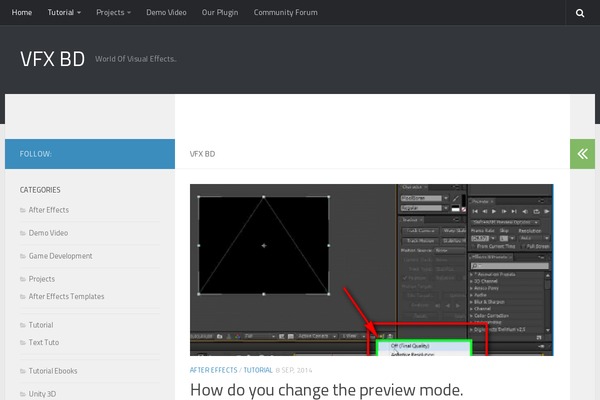
Task: Expand the Projects dropdown in navigation bar
Action: click(x=113, y=13)
